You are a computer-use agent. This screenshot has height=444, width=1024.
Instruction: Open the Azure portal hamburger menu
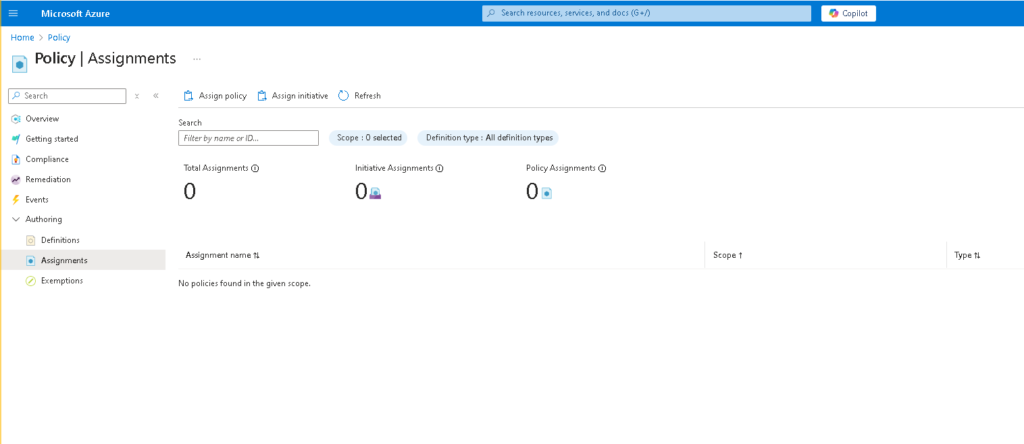tap(13, 13)
